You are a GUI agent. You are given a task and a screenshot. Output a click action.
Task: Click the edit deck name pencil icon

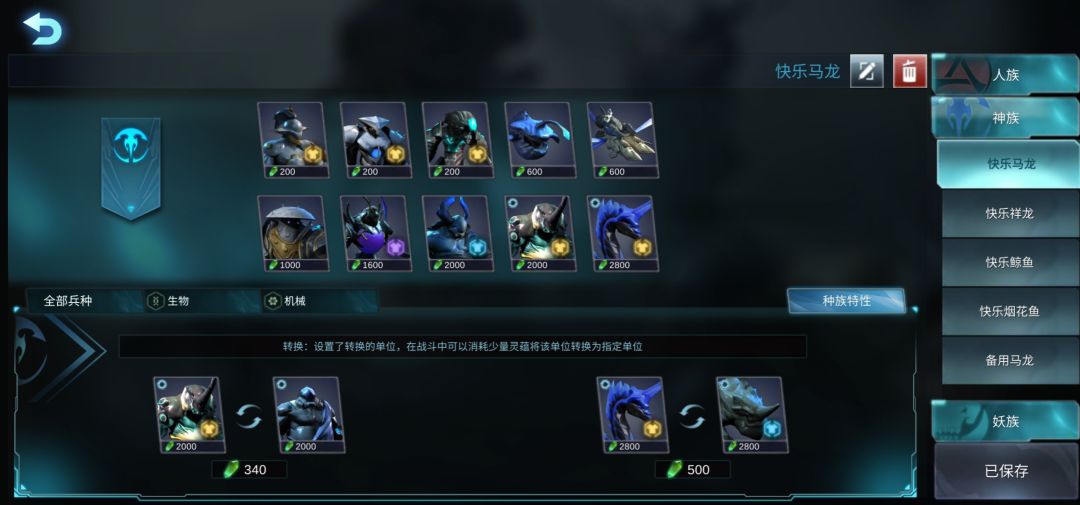click(866, 71)
